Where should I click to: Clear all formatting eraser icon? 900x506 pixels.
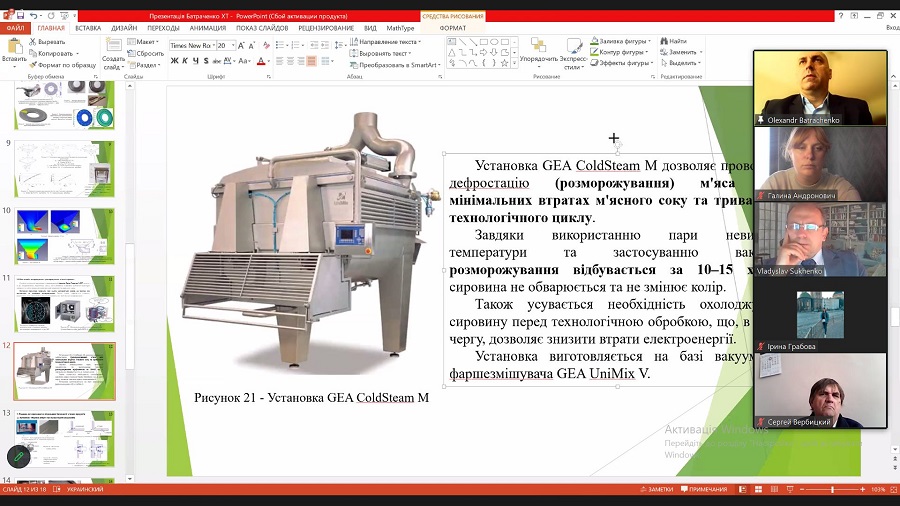tap(266, 45)
